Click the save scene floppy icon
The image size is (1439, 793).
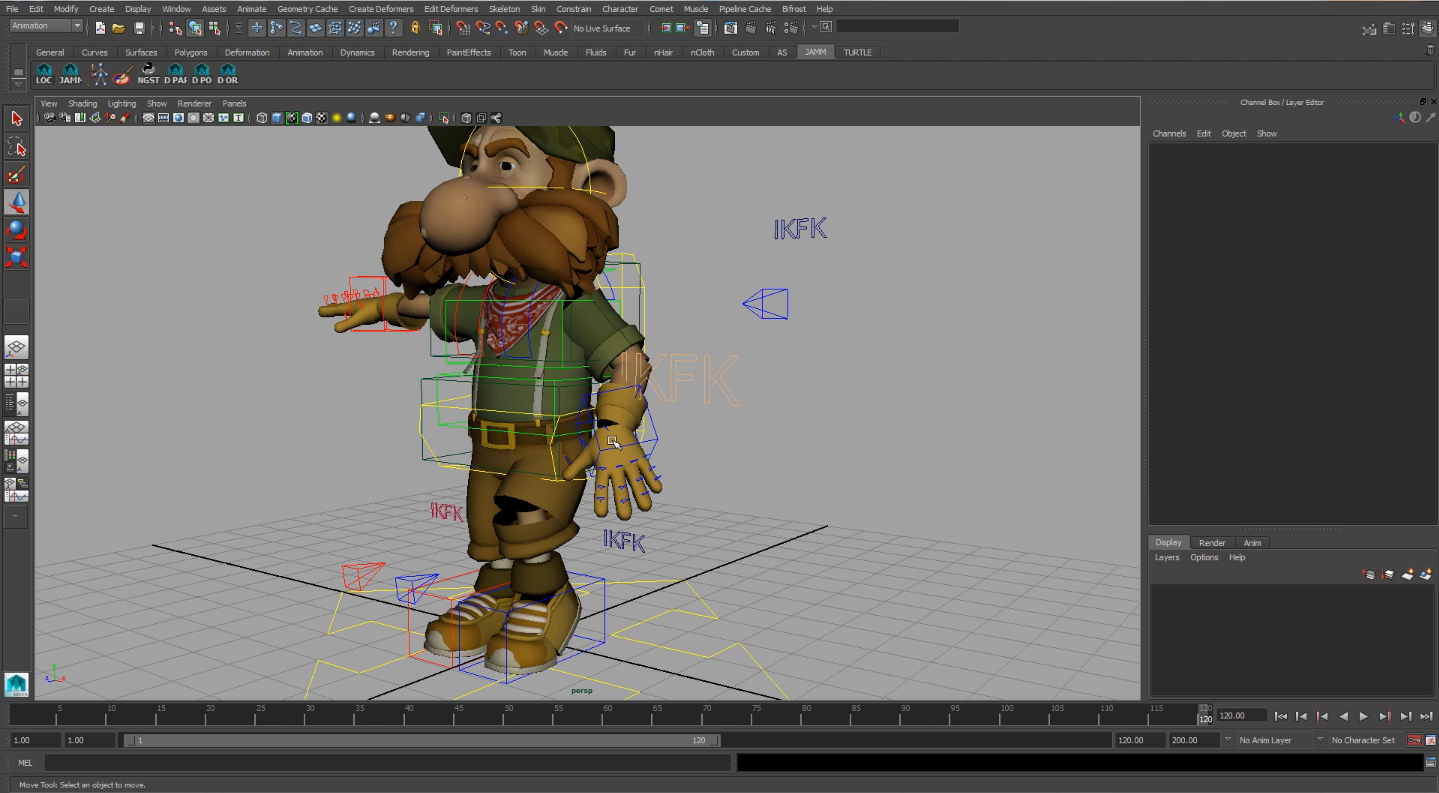pyautogui.click(x=139, y=28)
